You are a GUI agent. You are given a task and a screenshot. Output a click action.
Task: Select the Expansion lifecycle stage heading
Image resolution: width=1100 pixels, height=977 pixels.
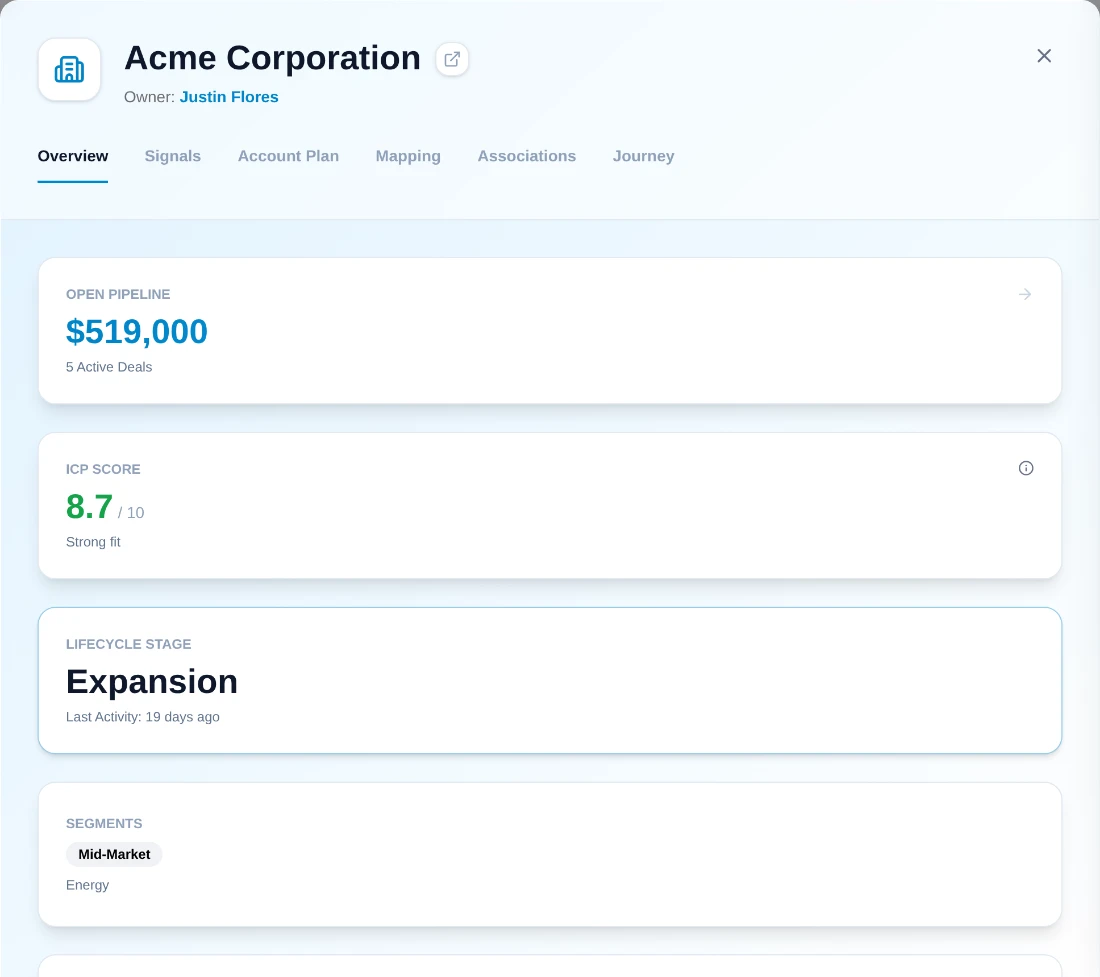[x=152, y=682]
